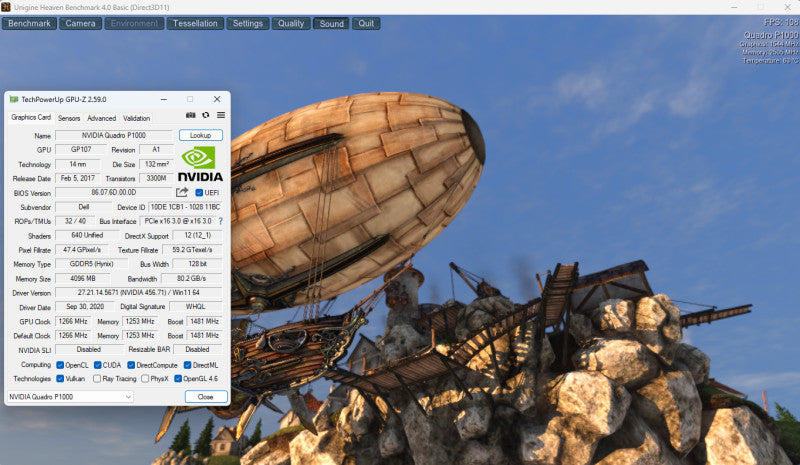
Task: Click the Subvendor value Dell
Action: coord(84,207)
